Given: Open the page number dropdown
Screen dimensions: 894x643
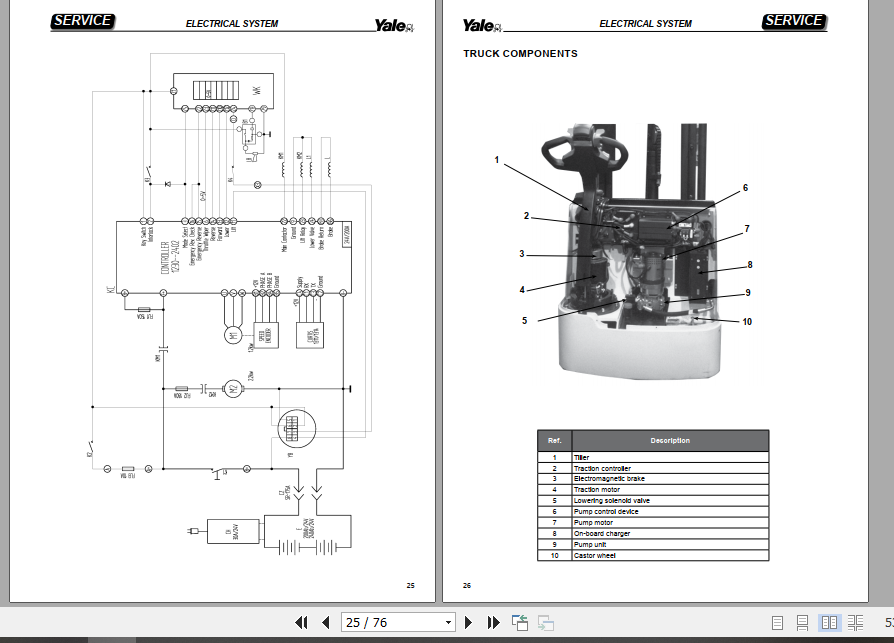Looking at the screenshot, I should click(450, 621).
